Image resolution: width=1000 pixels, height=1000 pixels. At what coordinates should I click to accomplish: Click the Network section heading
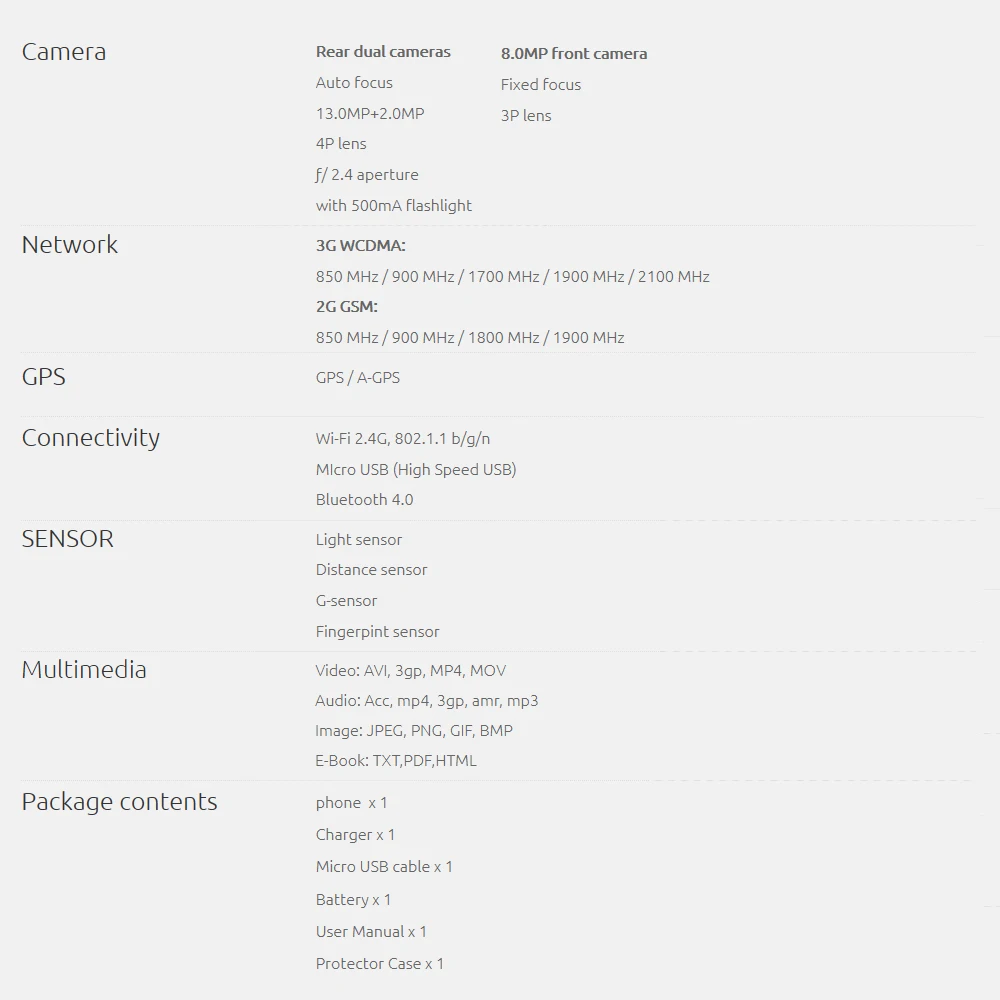[x=70, y=245]
